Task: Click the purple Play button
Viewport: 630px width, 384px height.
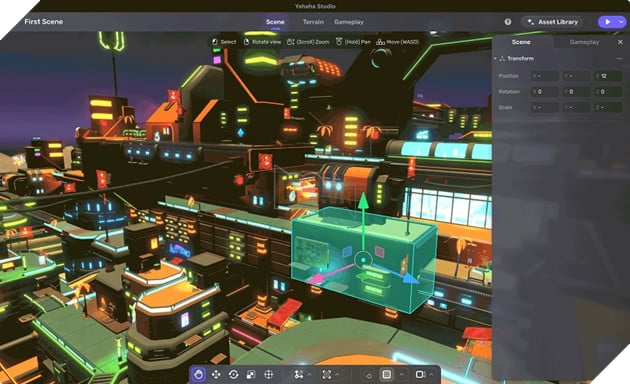Action: 607,22
